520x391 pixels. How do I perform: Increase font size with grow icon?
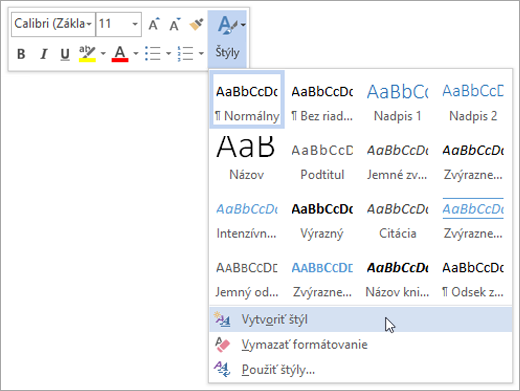(154, 24)
